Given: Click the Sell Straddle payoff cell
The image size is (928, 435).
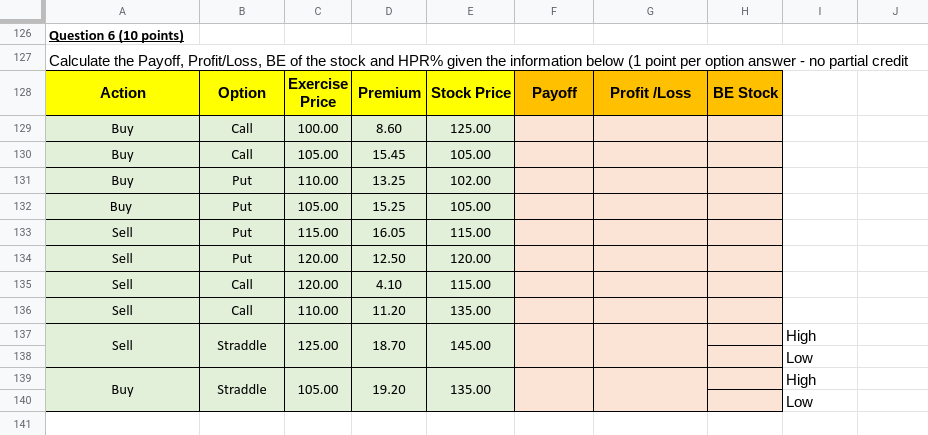Looking at the screenshot, I should pyautogui.click(x=554, y=346).
